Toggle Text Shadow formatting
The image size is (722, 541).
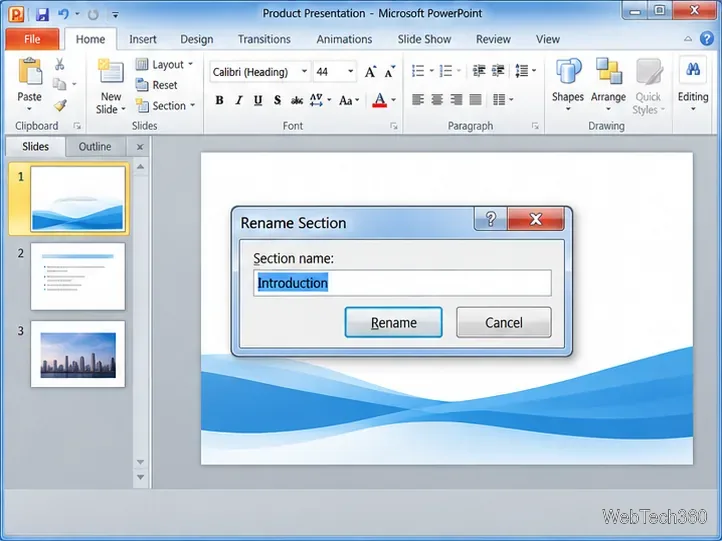click(277, 100)
